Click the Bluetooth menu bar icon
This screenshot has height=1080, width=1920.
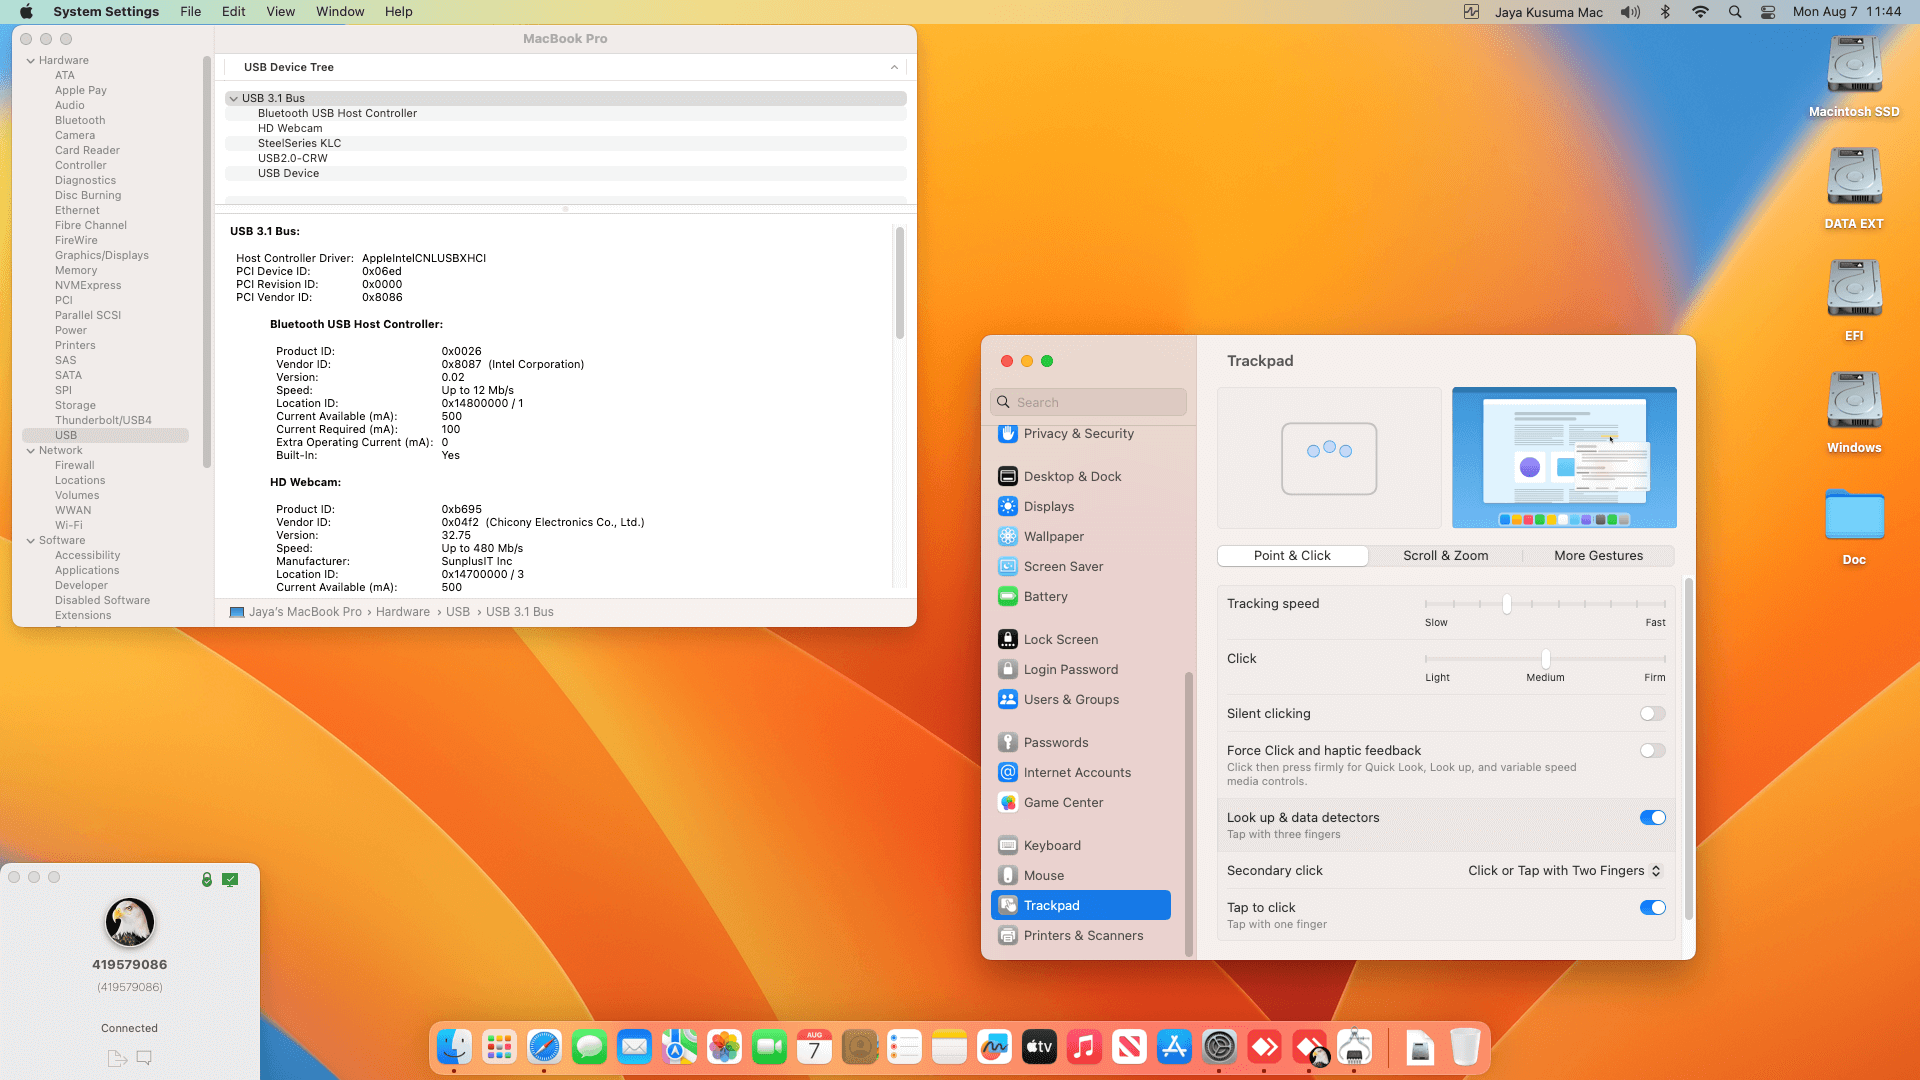[x=1665, y=12]
